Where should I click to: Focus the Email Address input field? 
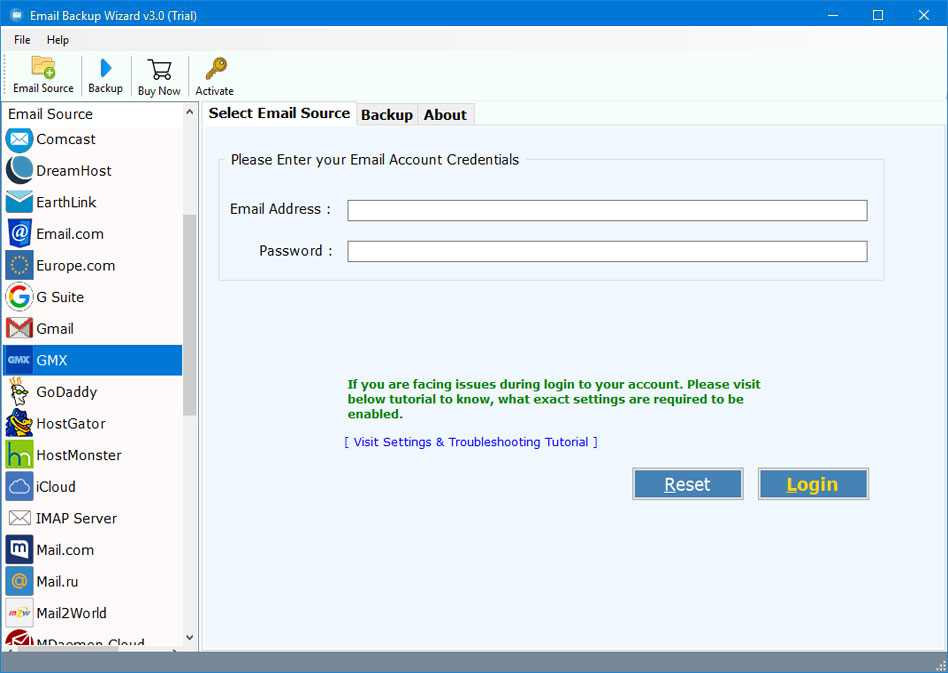point(607,210)
